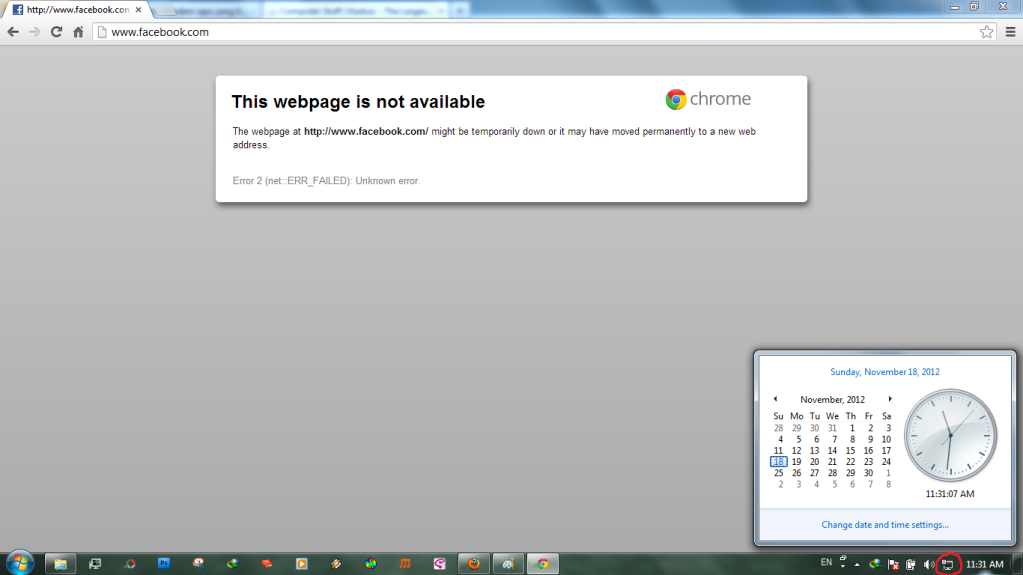Click the EN language indicator
Screen dimensions: 1023x575
[826, 562]
